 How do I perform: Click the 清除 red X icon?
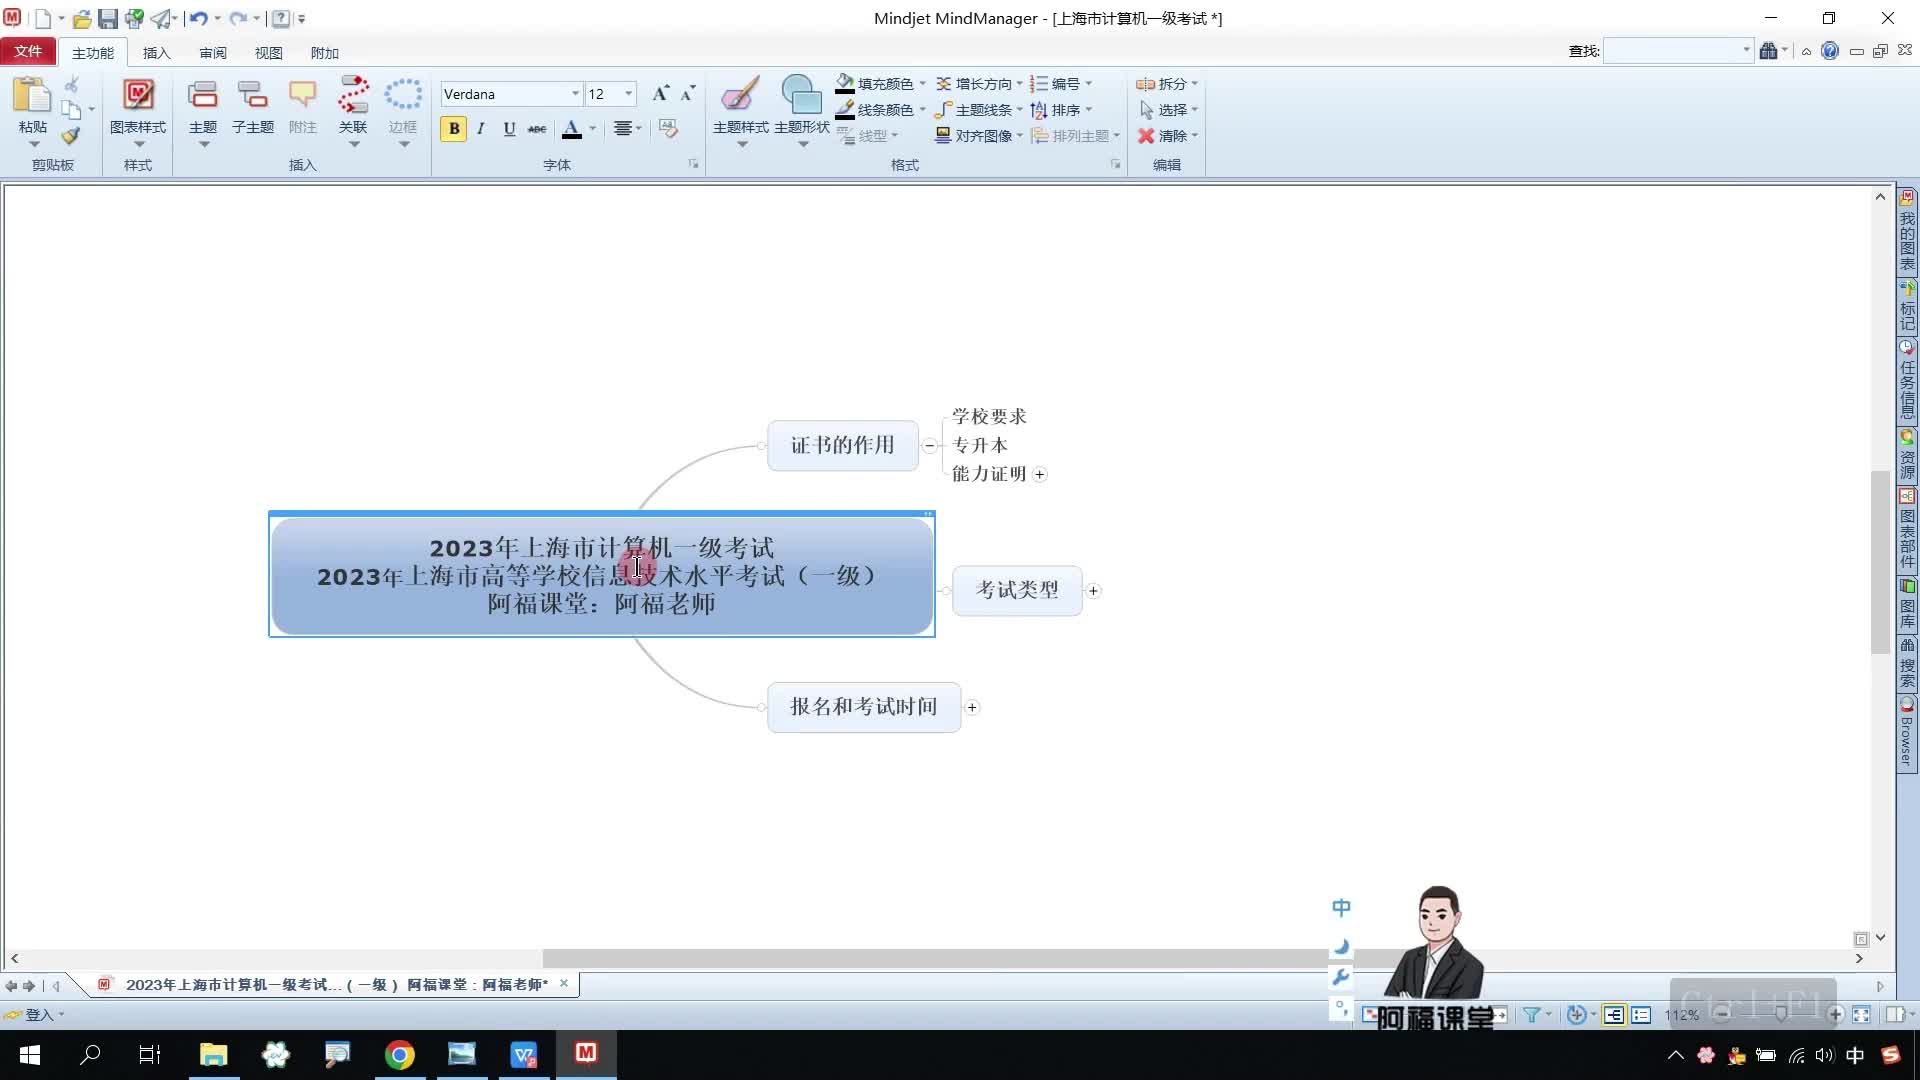pyautogui.click(x=1146, y=136)
